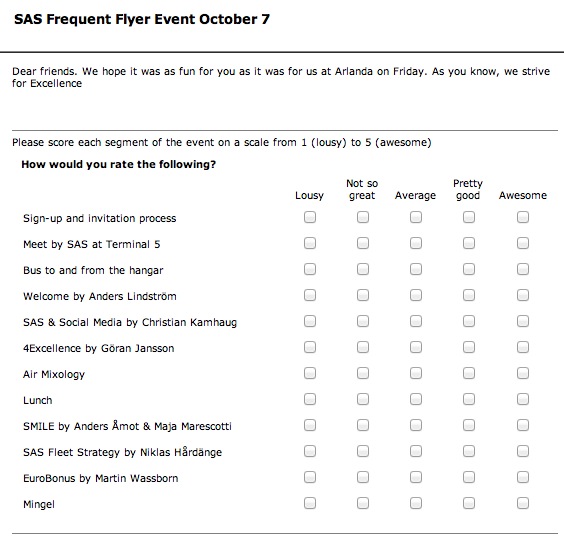Screen dimensions: 564x542
Task: Rate Welcome by Anders Lindström as Pretty good
Action: pyautogui.click(x=469, y=295)
